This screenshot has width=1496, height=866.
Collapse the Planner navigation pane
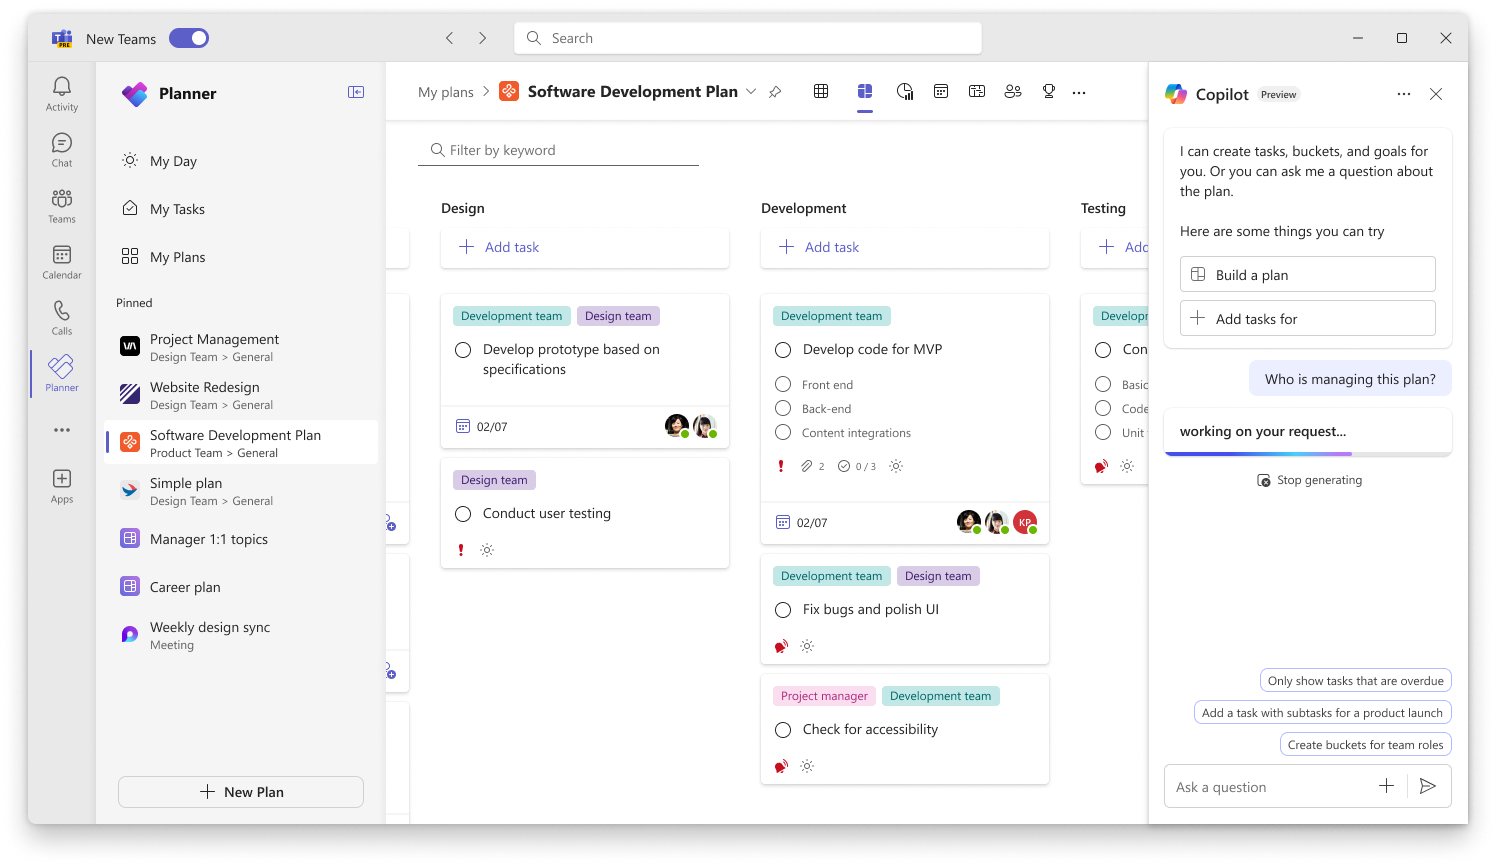[x=355, y=91]
